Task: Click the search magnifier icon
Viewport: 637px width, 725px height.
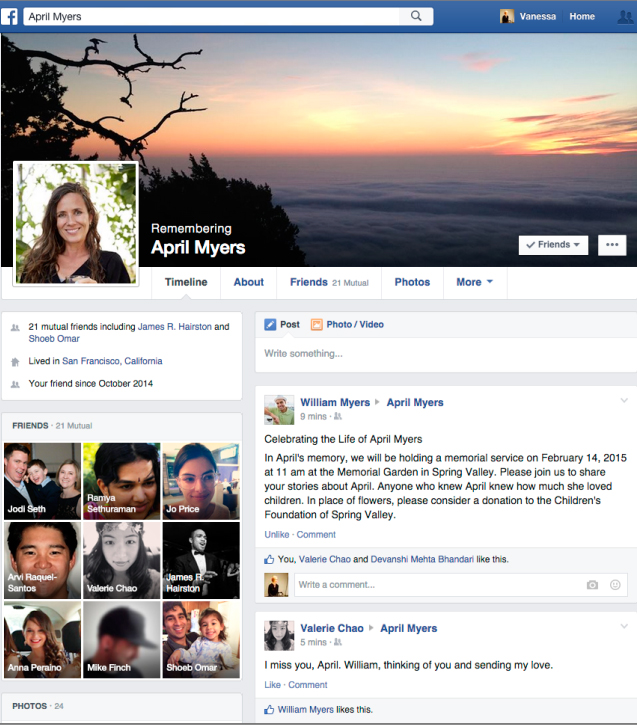Action: 416,16
